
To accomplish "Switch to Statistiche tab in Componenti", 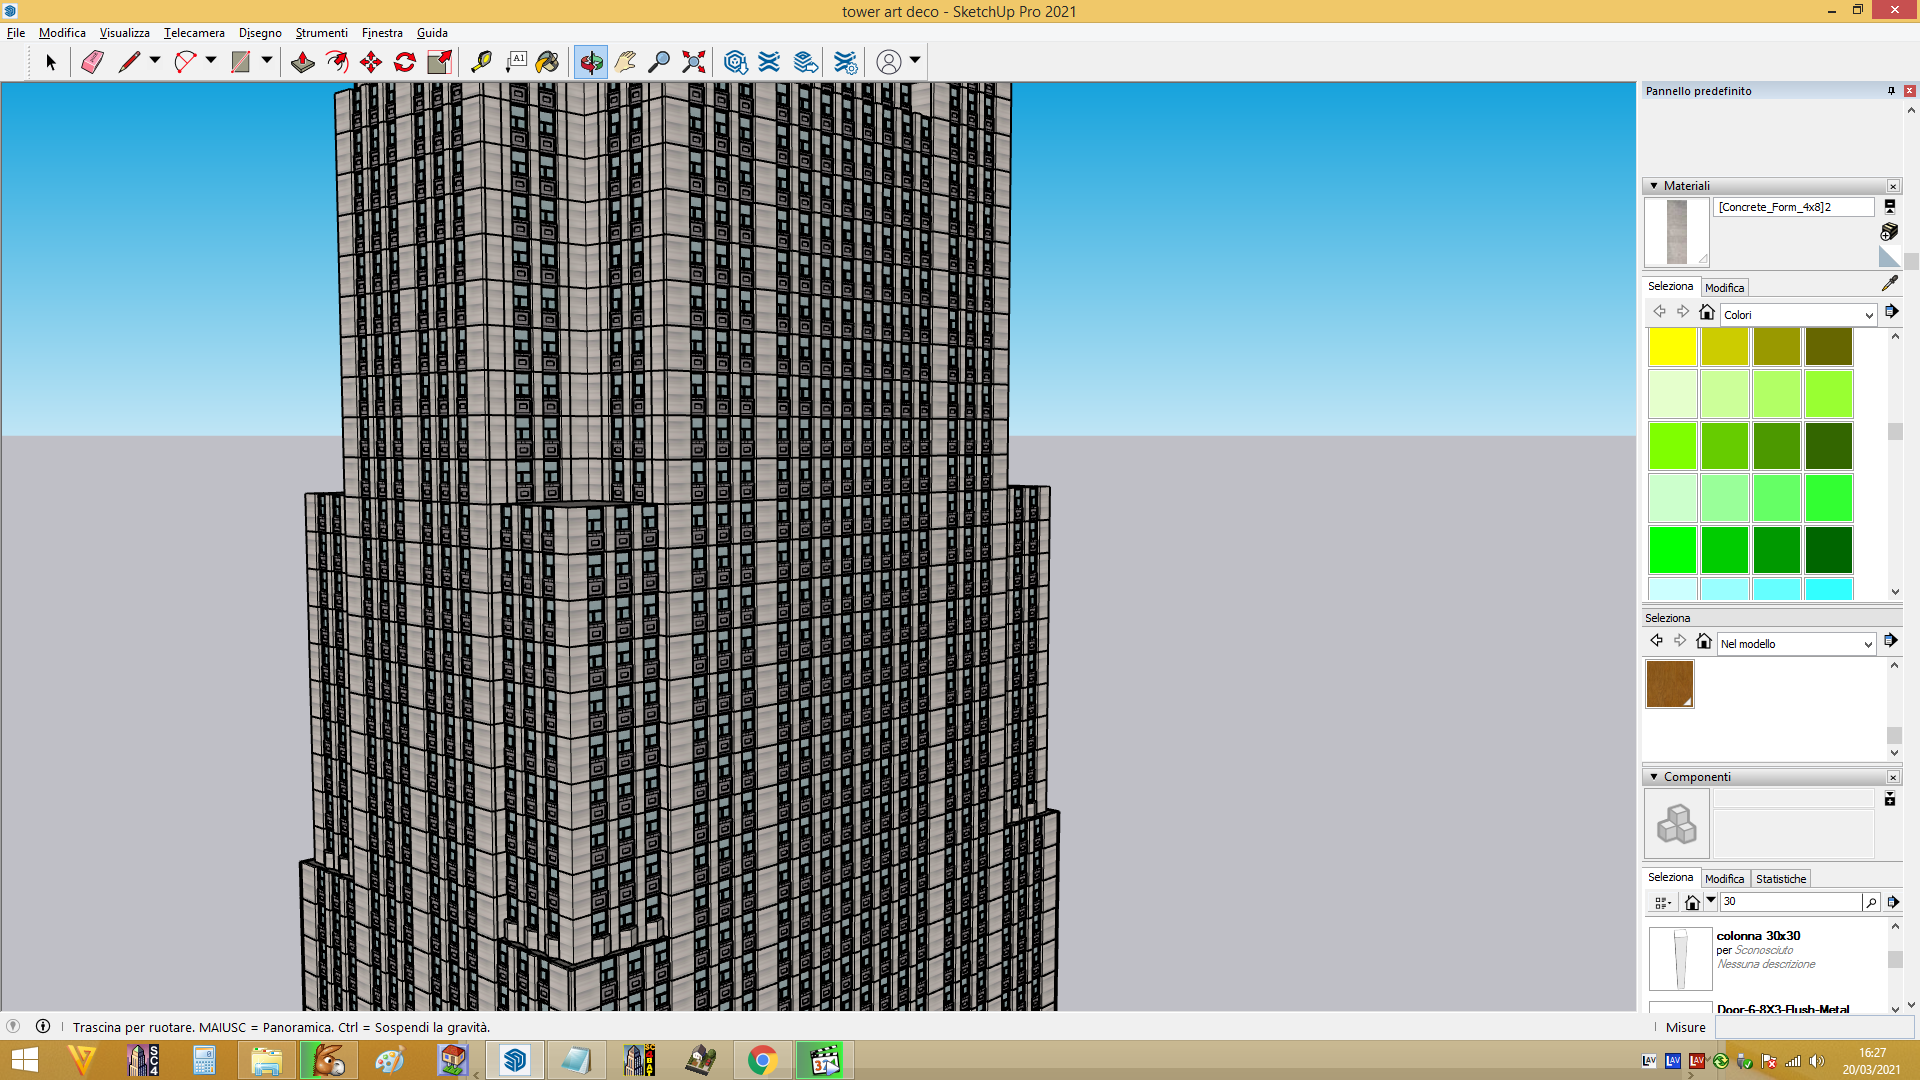I will [1781, 879].
